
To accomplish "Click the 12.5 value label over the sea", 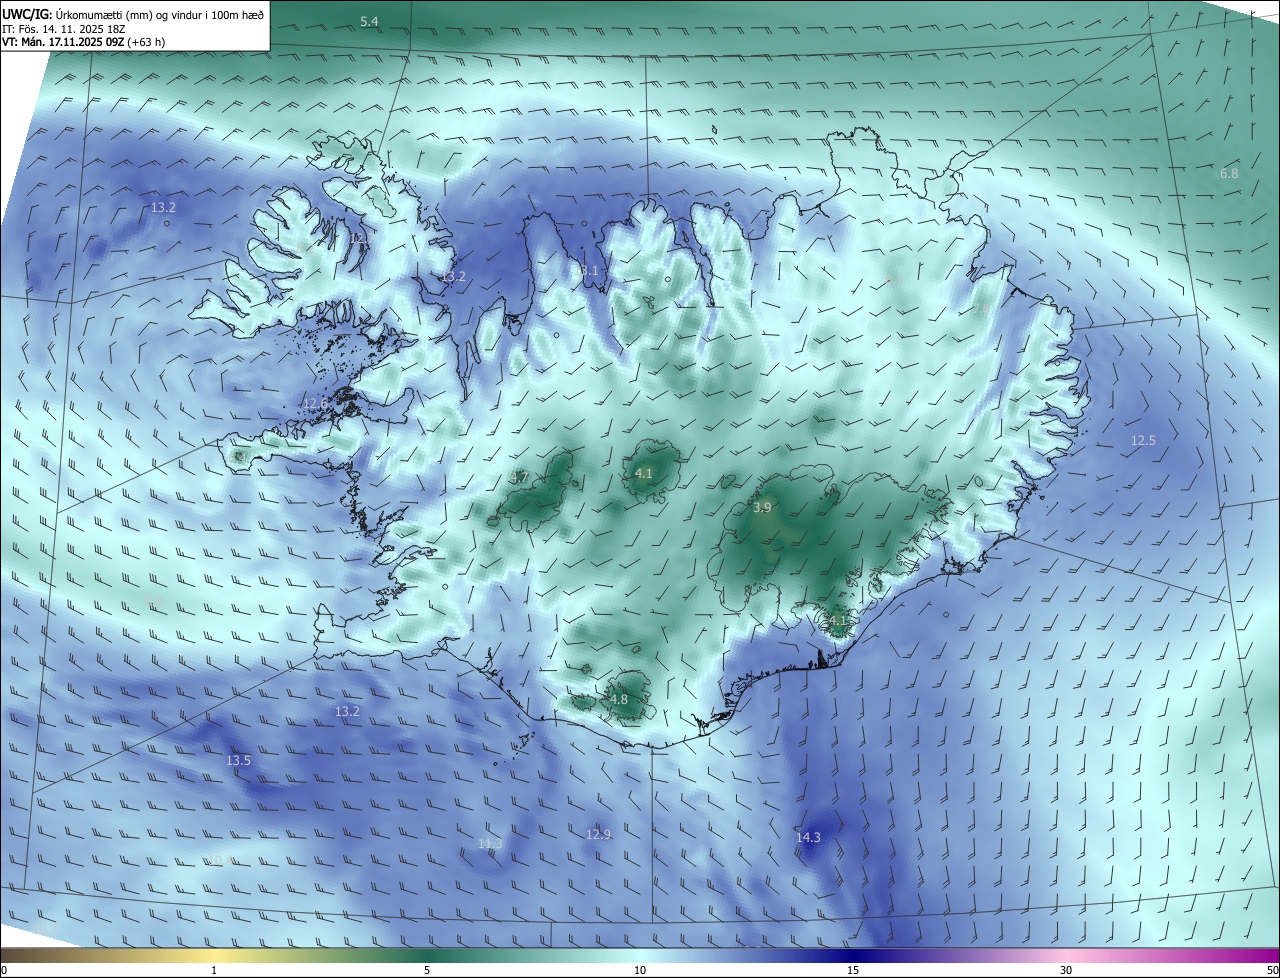I will pyautogui.click(x=1143, y=440).
